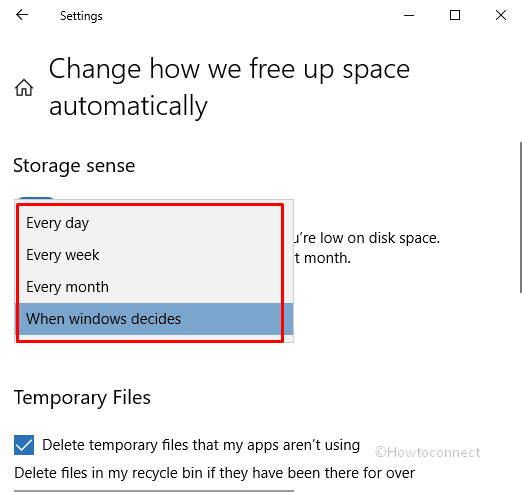This screenshot has height=492, width=522.
Task: Click the Delete temporary files label text
Action: tap(201, 445)
